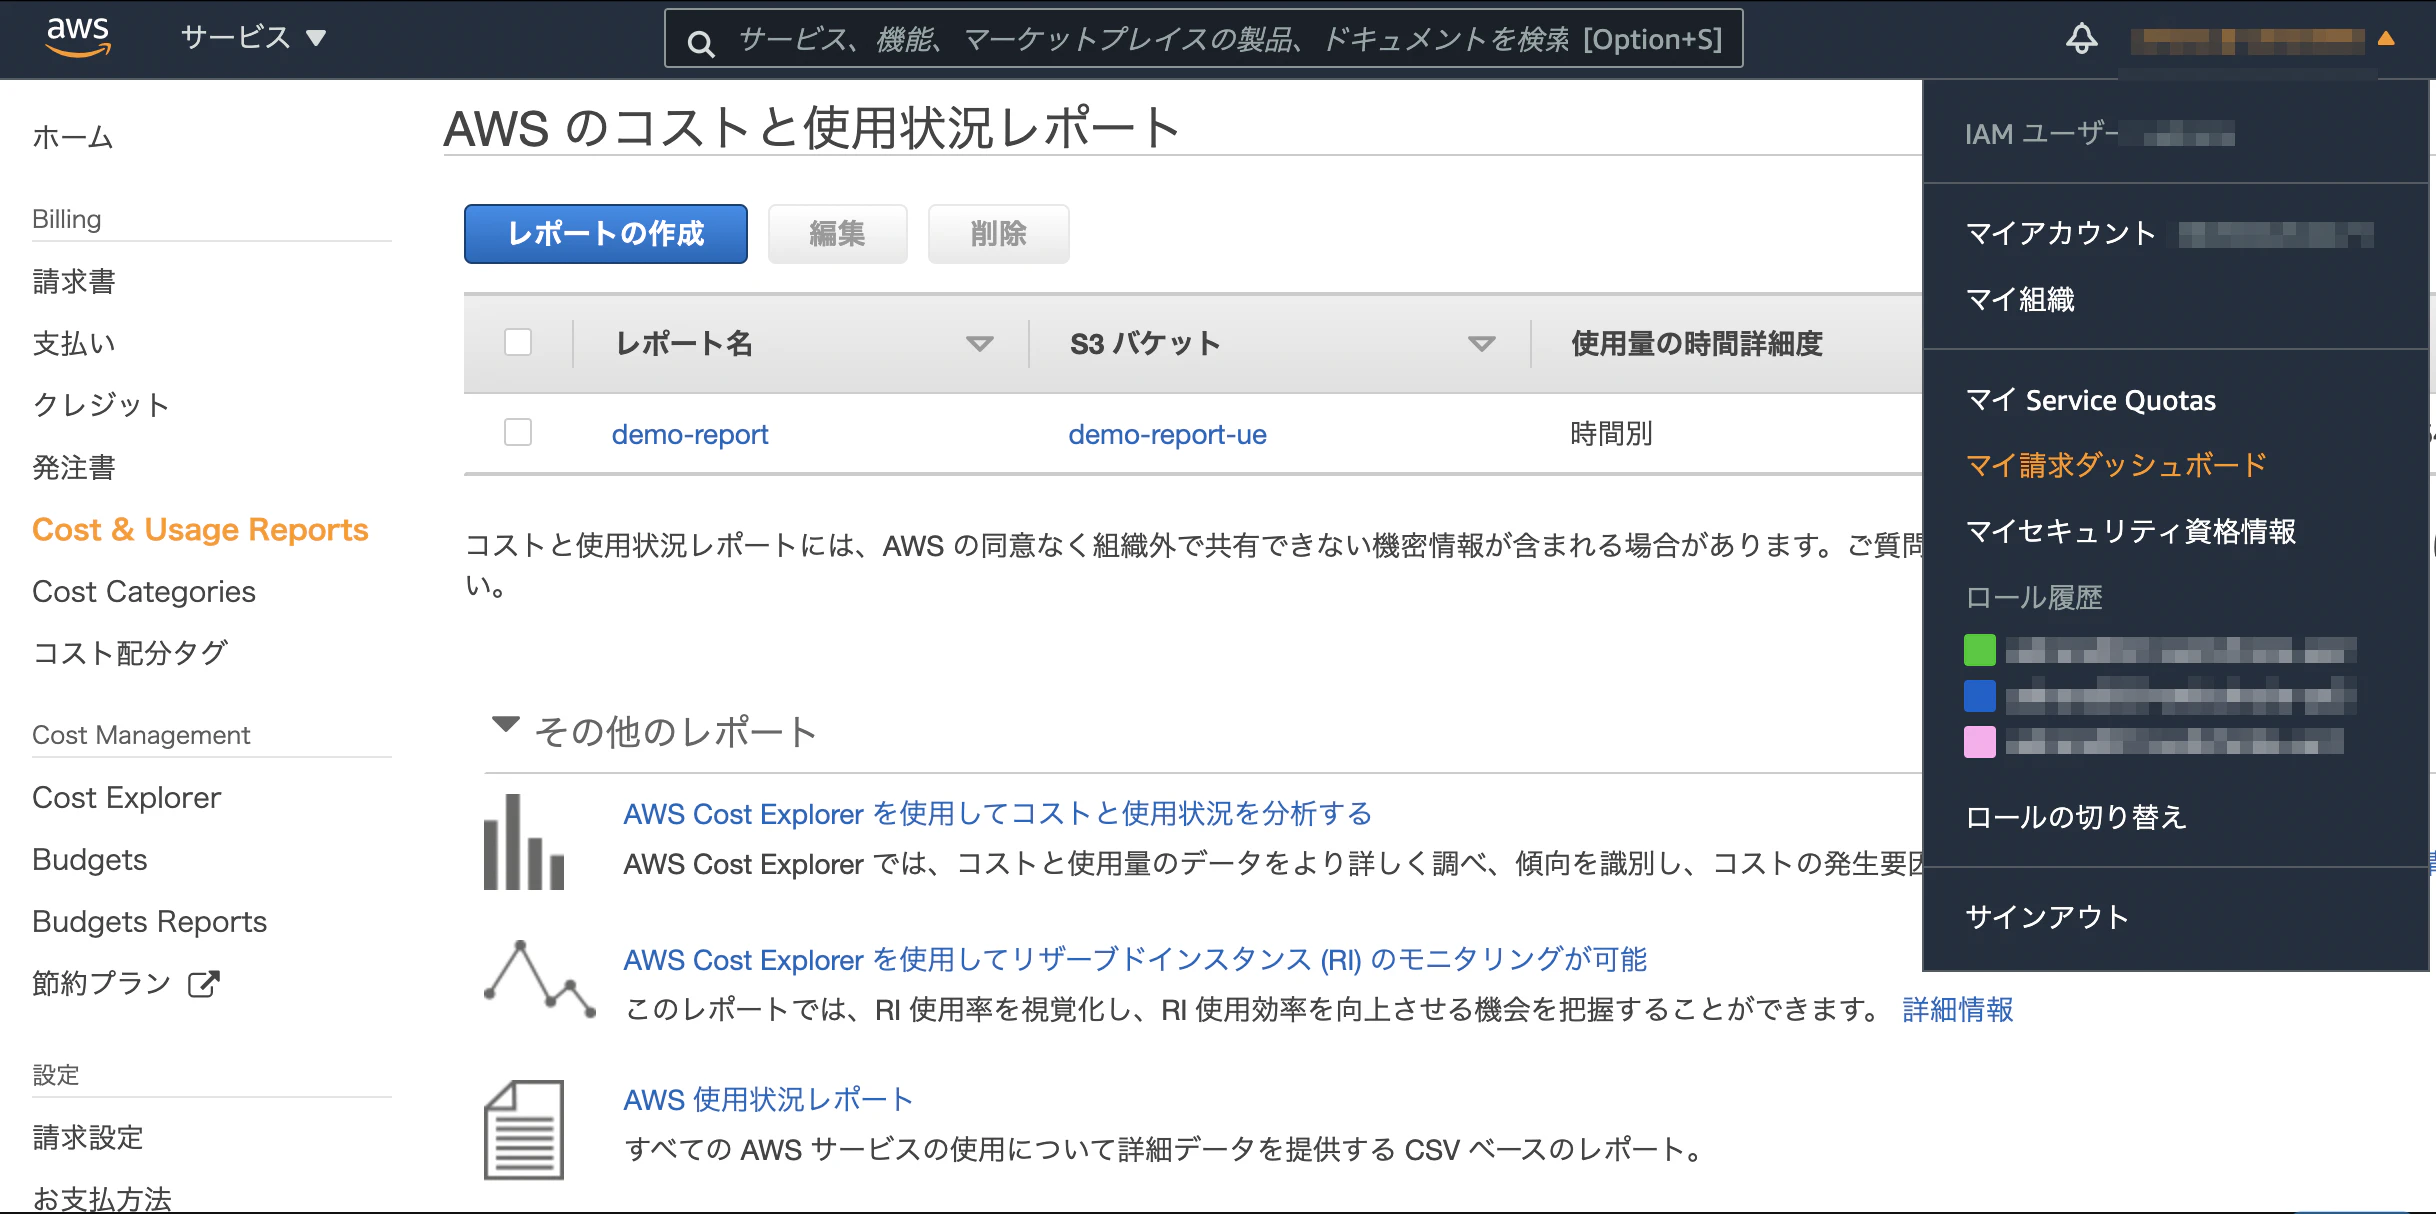Open the demo-report-ue bucket link
This screenshot has height=1214, width=2436.
(x=1167, y=434)
